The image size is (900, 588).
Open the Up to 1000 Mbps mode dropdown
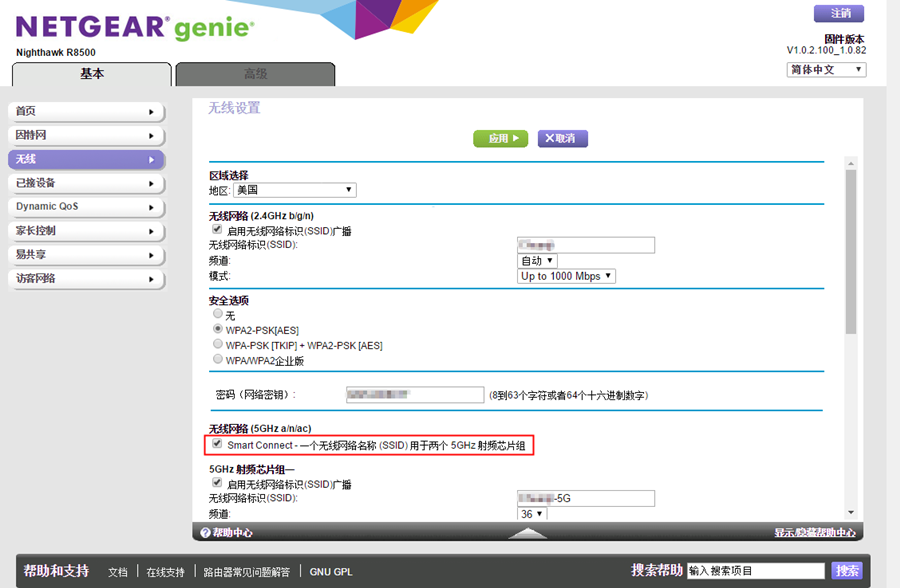tap(566, 276)
